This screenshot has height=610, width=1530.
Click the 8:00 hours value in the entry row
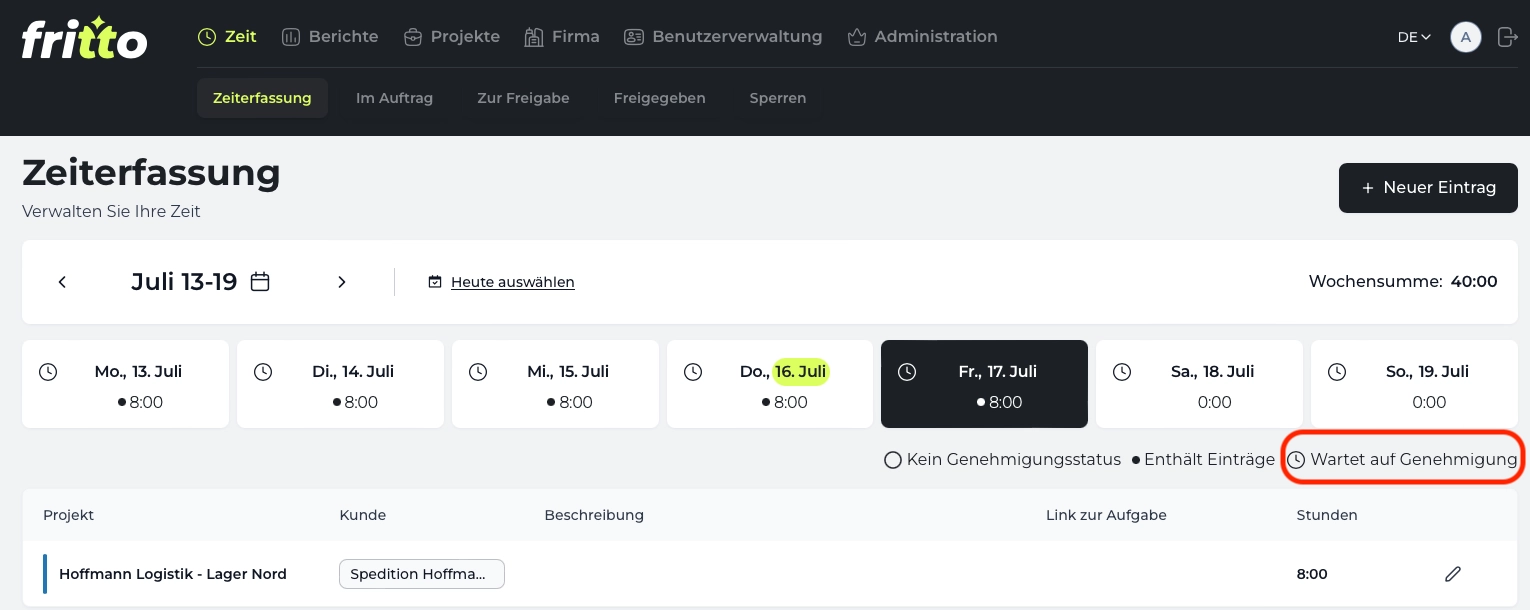[1312, 574]
